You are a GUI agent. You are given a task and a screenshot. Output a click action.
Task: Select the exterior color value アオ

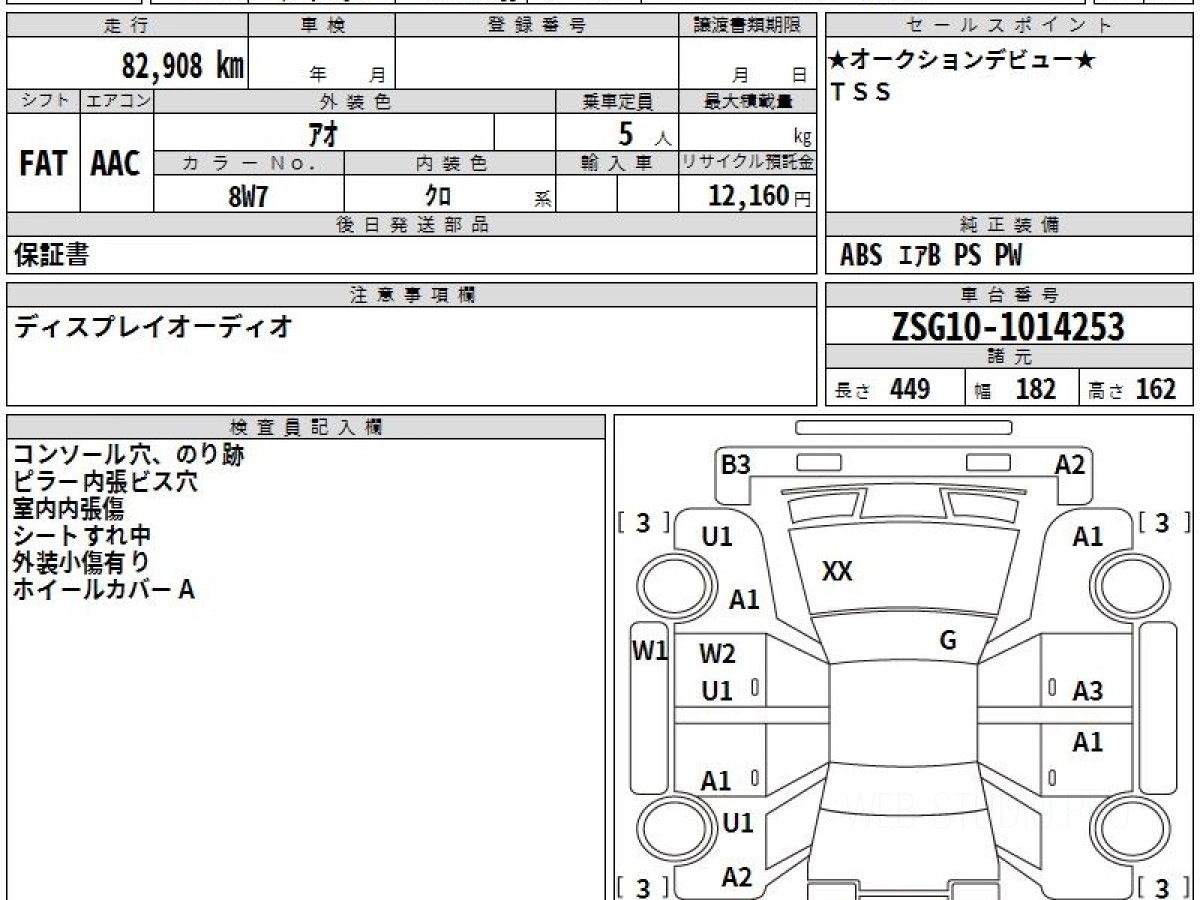click(x=323, y=133)
